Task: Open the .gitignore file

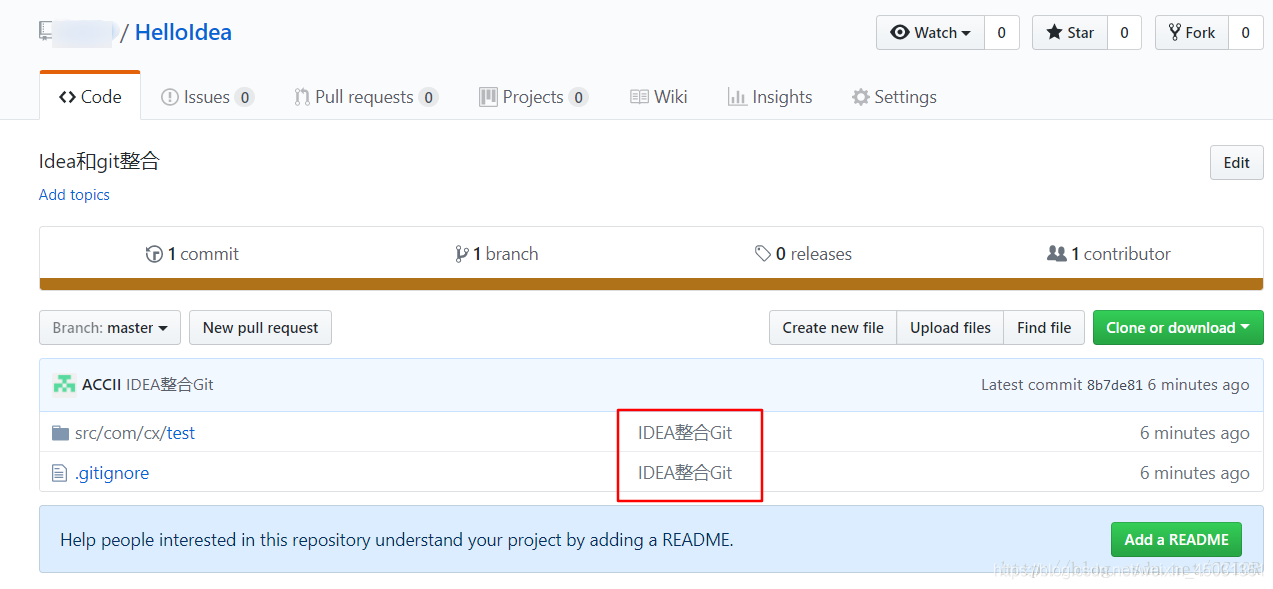Action: [x=112, y=473]
